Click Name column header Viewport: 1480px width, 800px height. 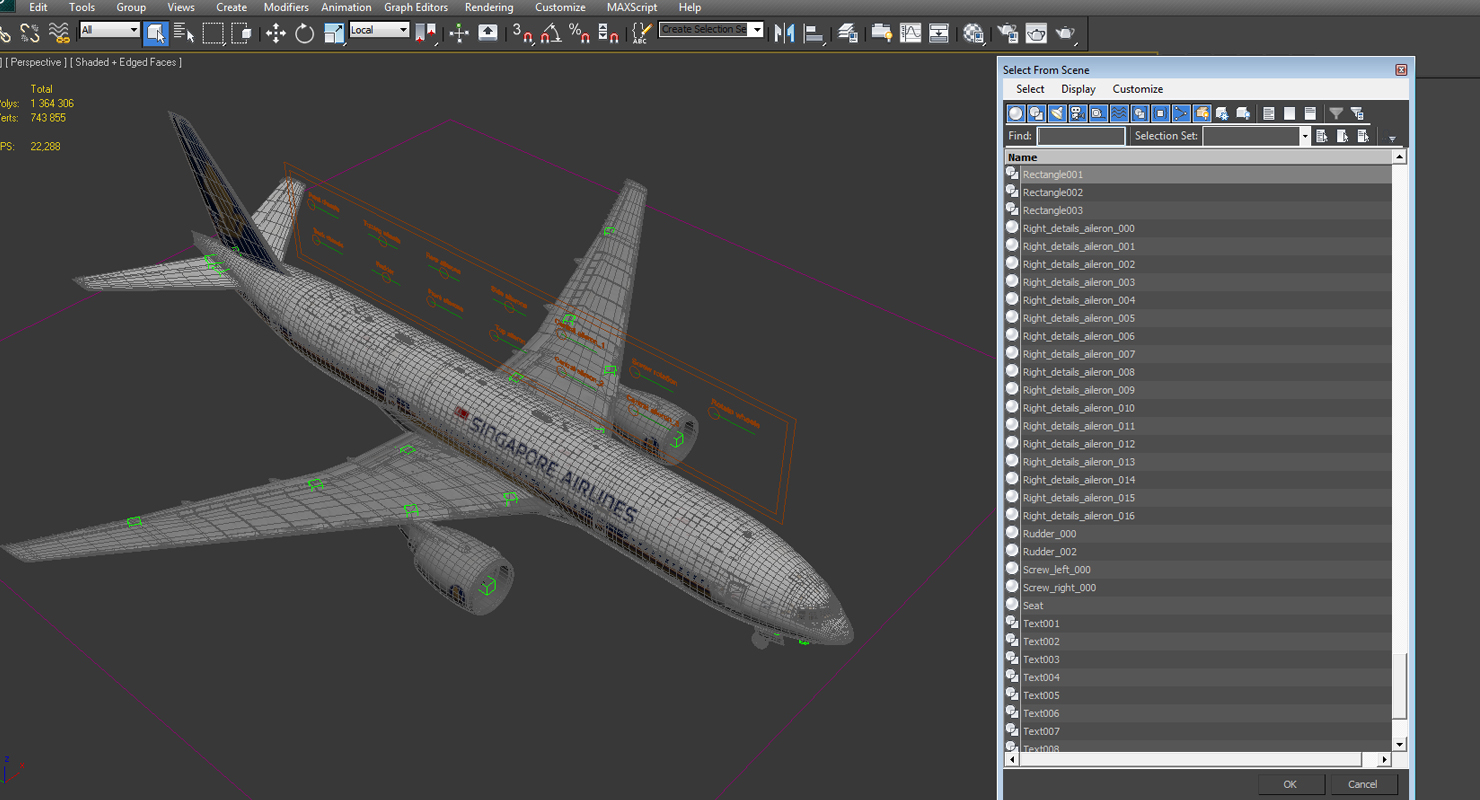1198,157
